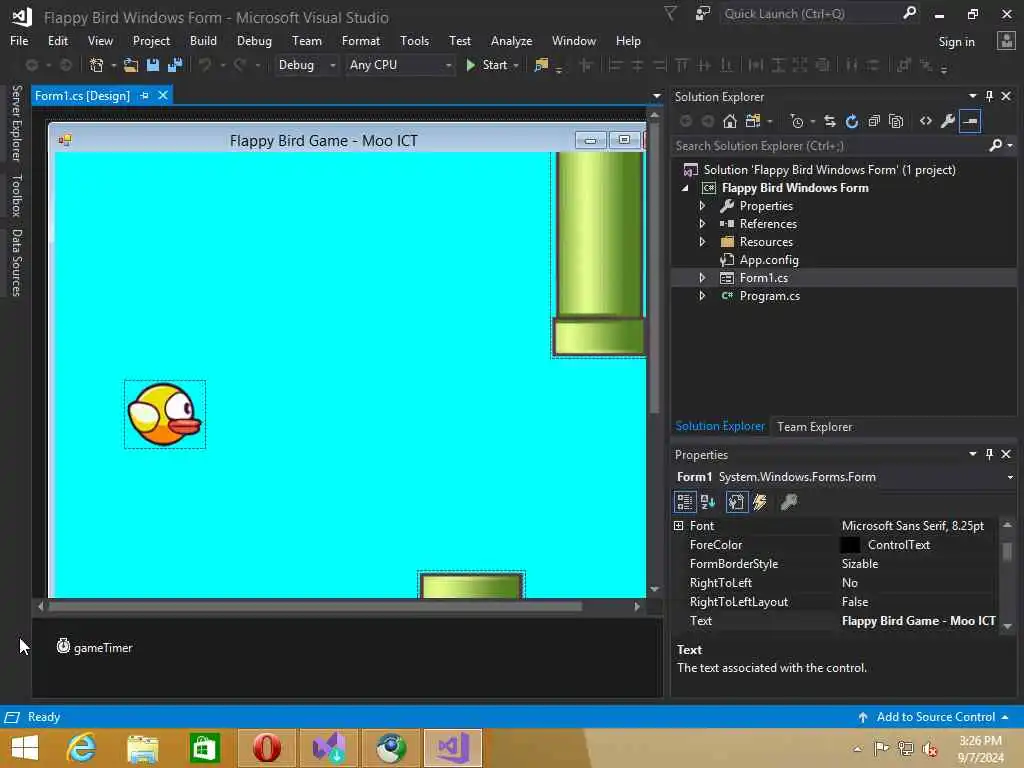1024x768 pixels.
Task: Click the Windows Start button
Action: (x=25, y=748)
